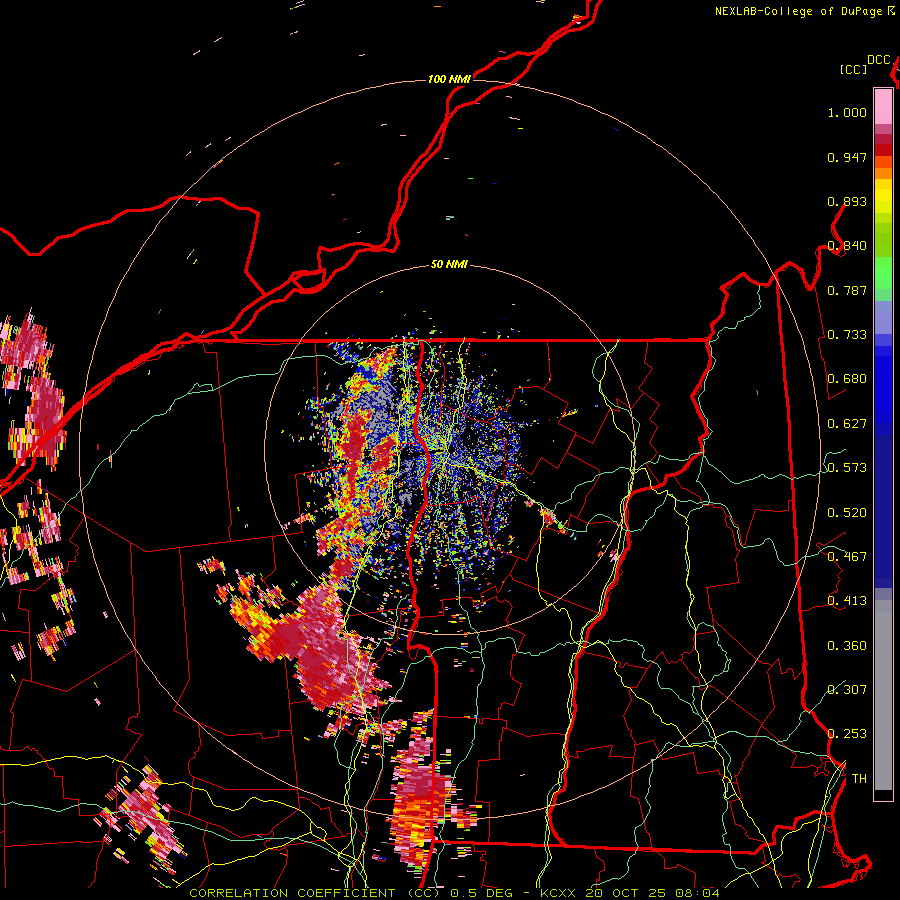Click the 1.000 value on color scale

click(847, 112)
